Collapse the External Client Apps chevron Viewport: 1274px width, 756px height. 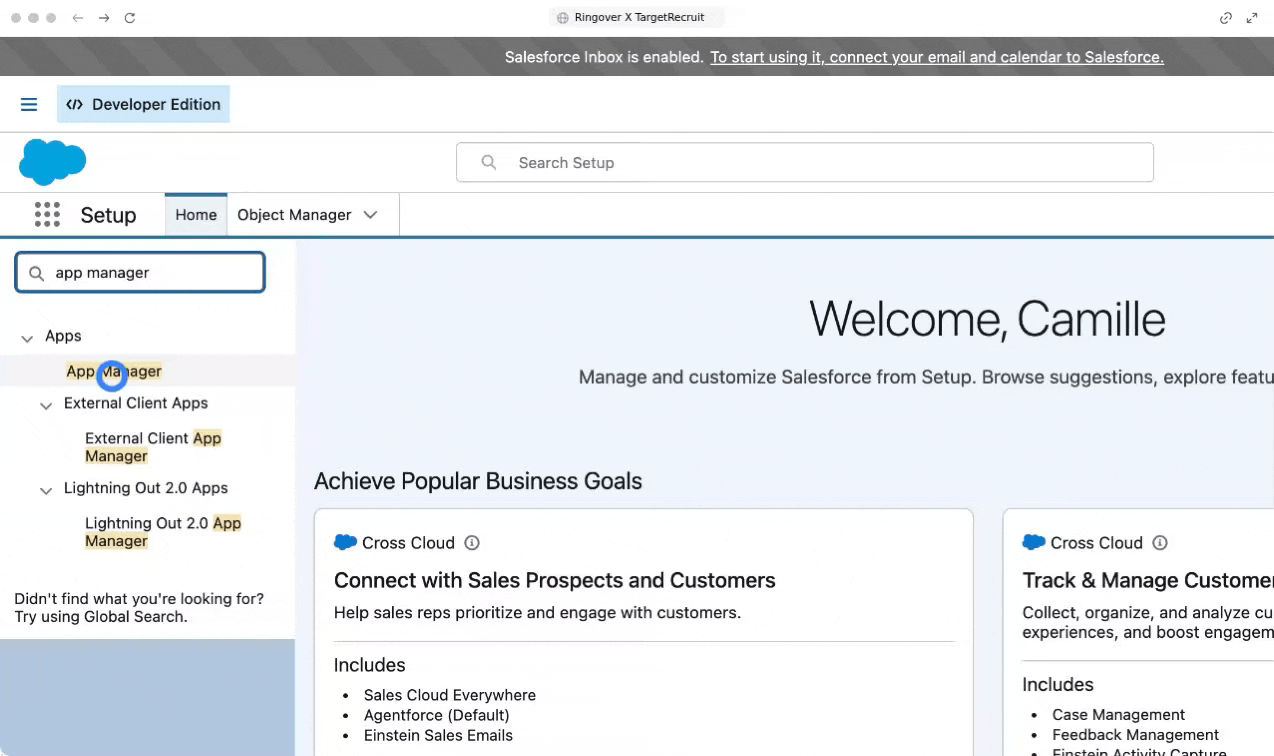click(46, 405)
